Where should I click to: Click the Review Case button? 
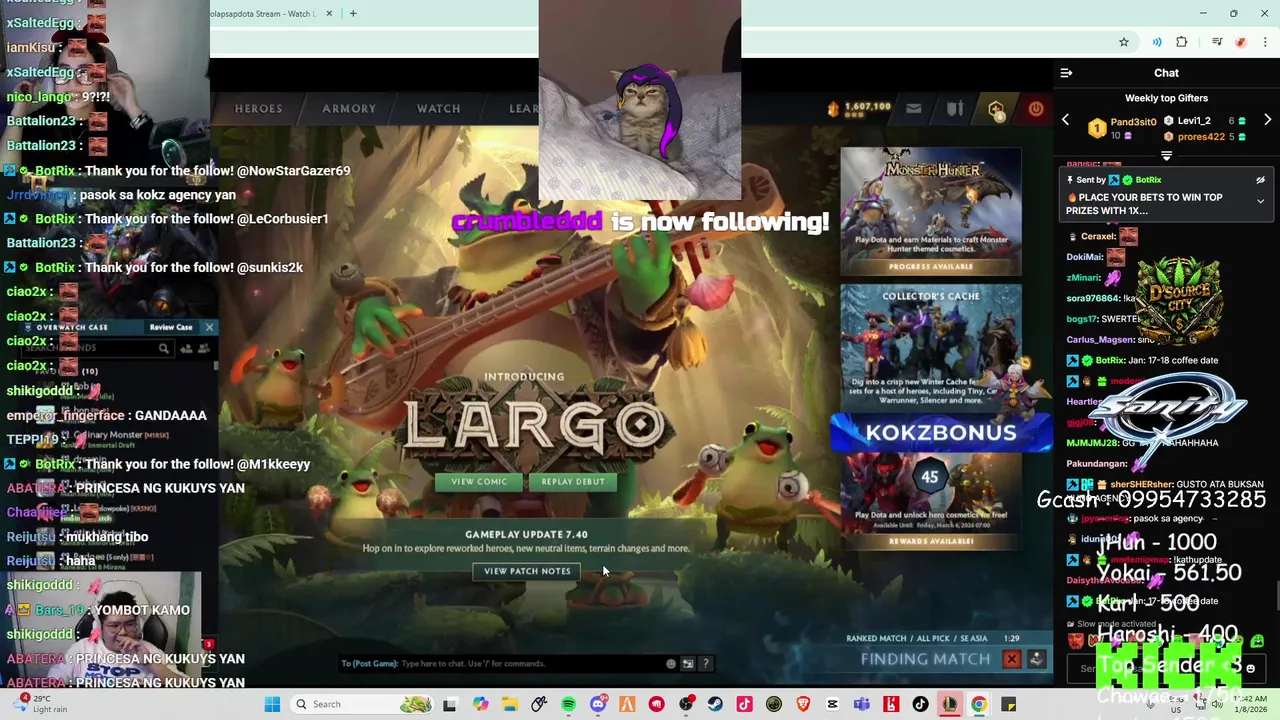(x=171, y=327)
